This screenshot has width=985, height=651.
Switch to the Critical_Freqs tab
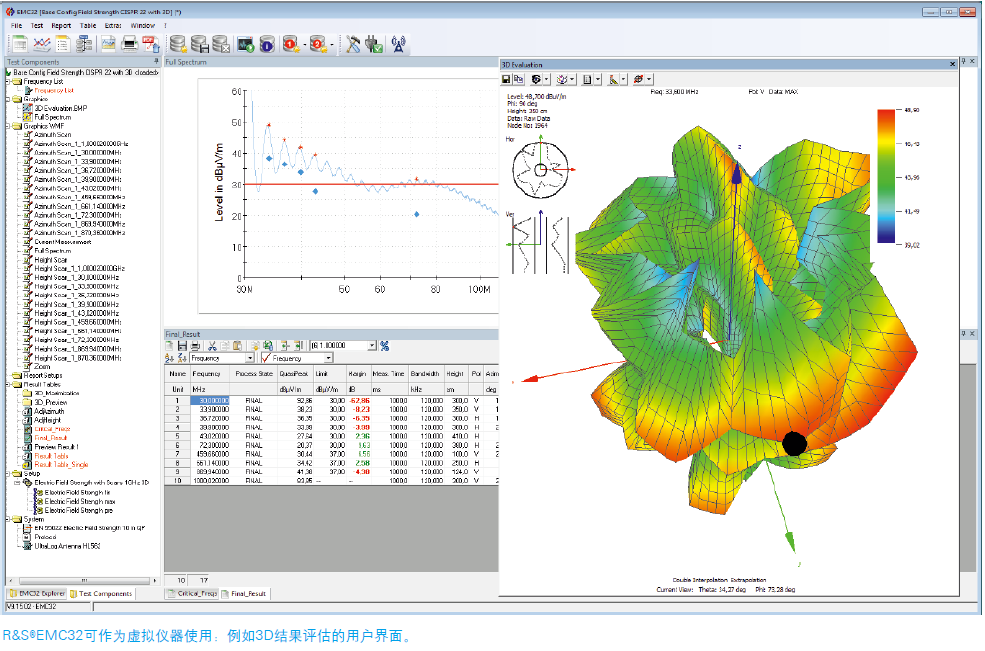[192, 593]
